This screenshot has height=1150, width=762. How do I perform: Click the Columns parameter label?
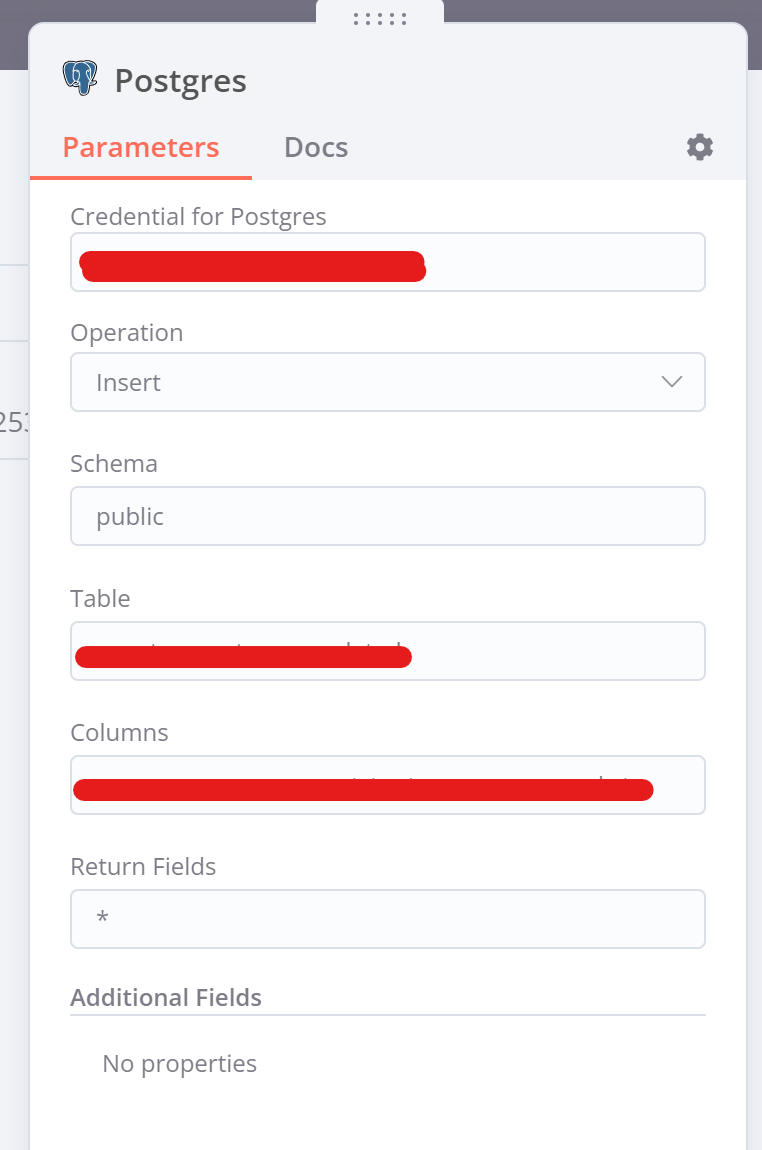(x=119, y=733)
